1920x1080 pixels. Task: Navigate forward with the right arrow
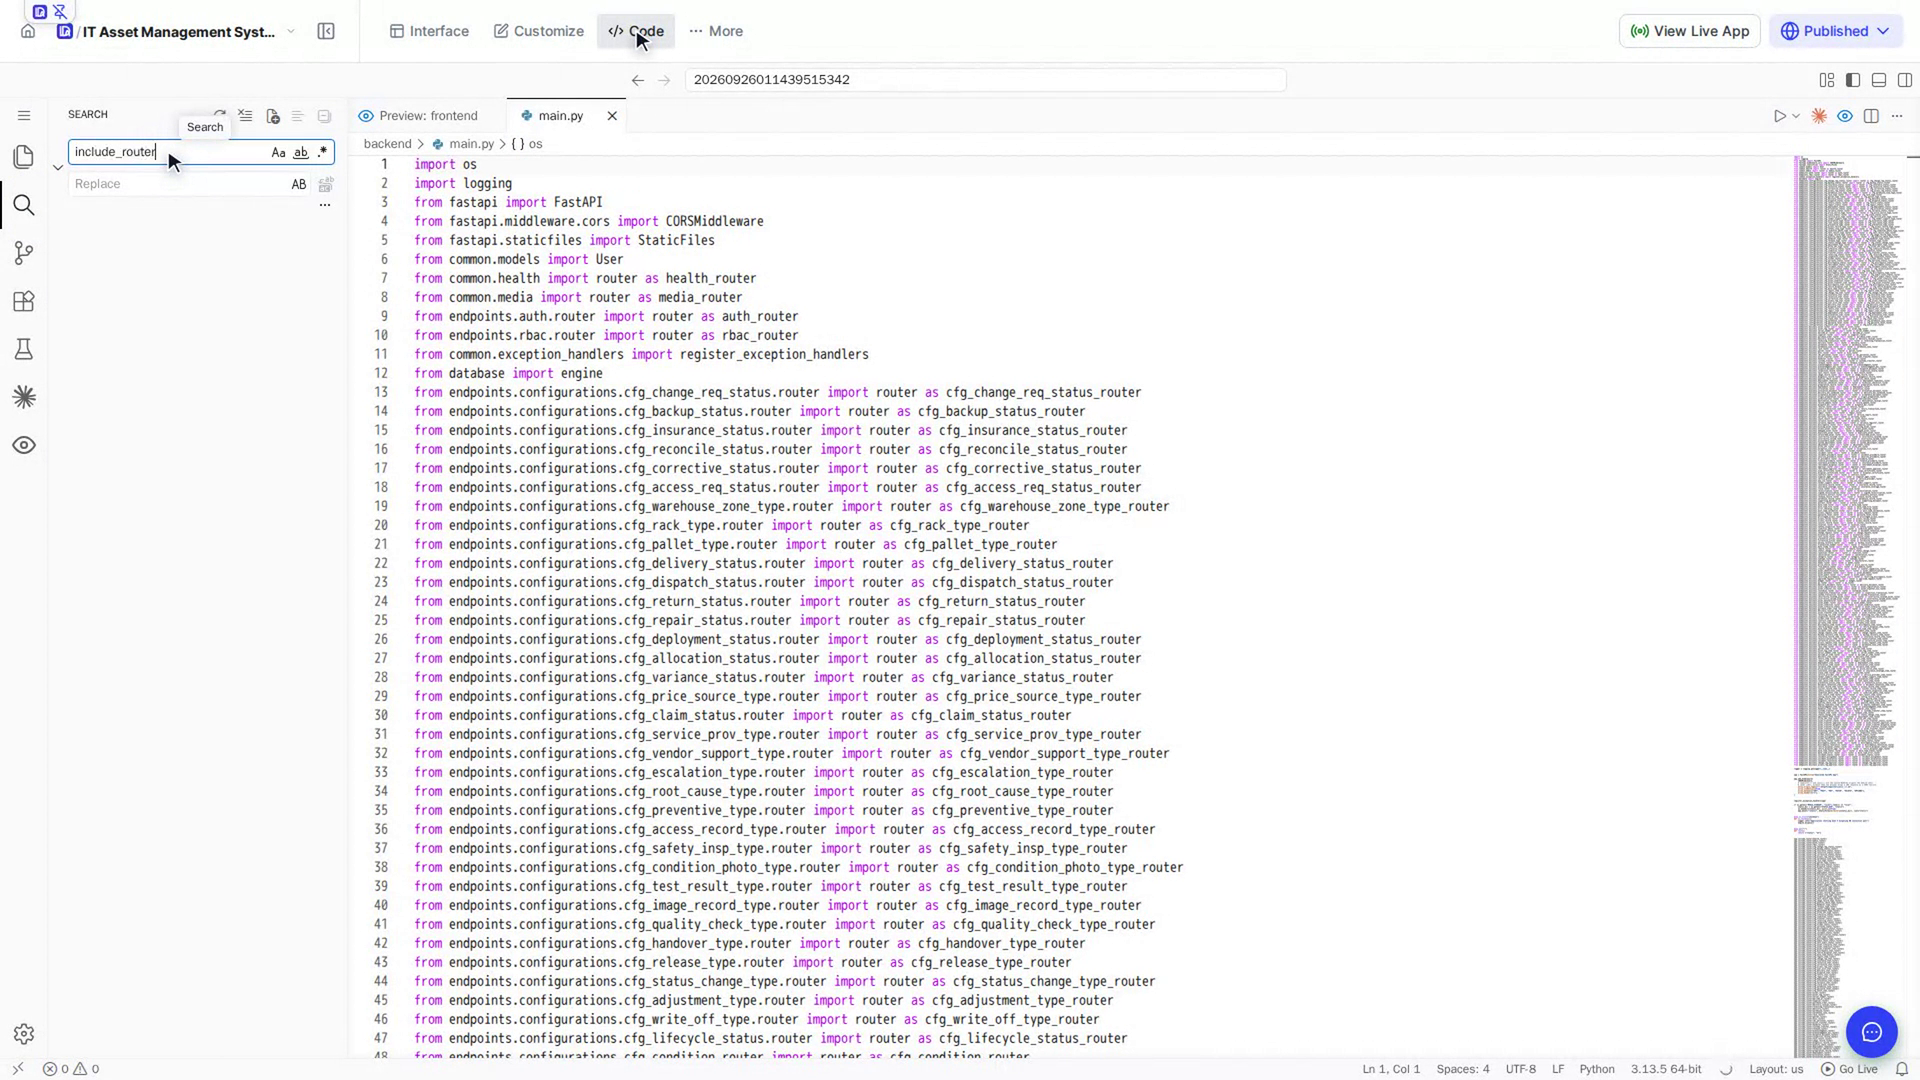click(x=664, y=80)
